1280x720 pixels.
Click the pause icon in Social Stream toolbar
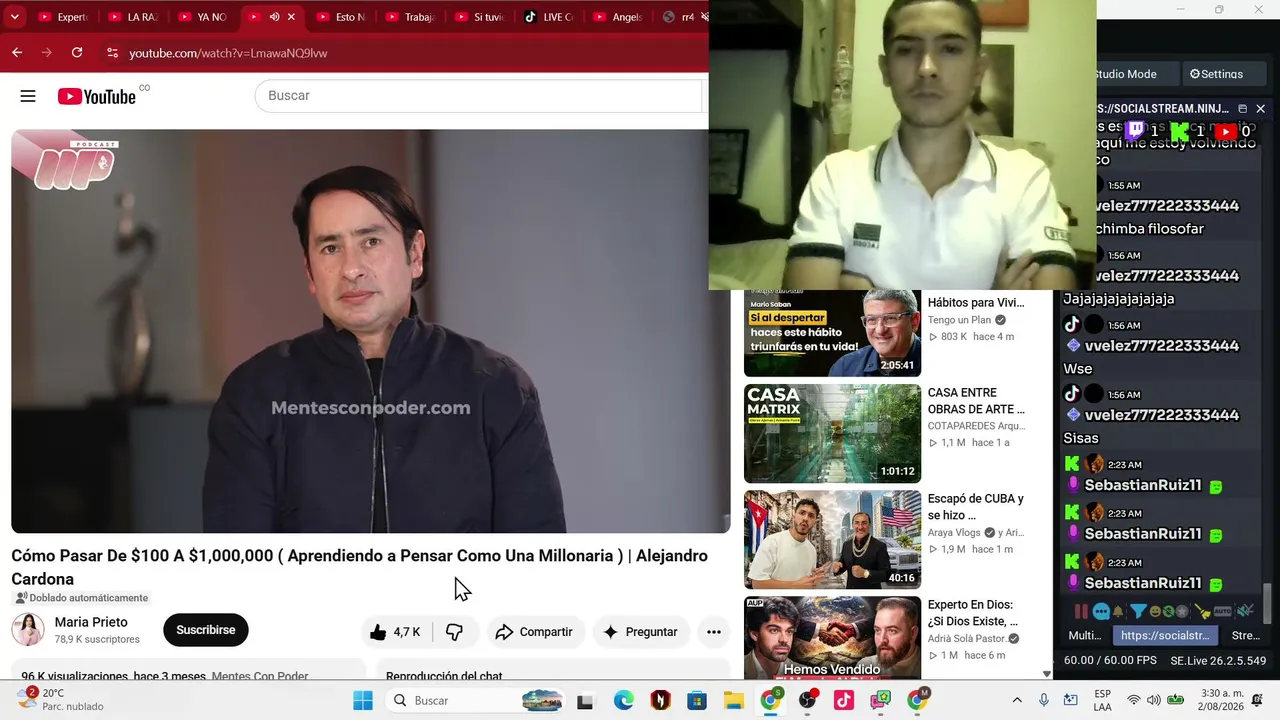click(x=1081, y=611)
